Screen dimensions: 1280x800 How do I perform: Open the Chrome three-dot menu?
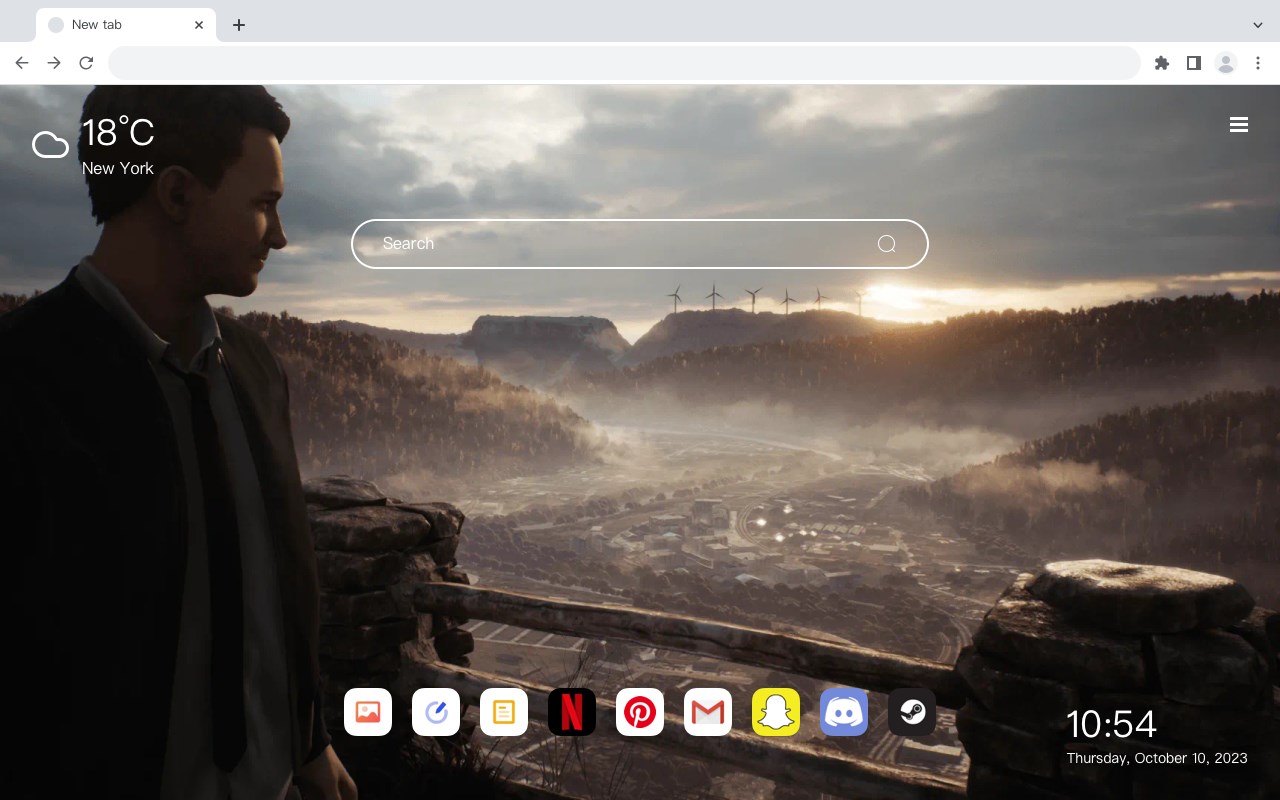[x=1258, y=63]
